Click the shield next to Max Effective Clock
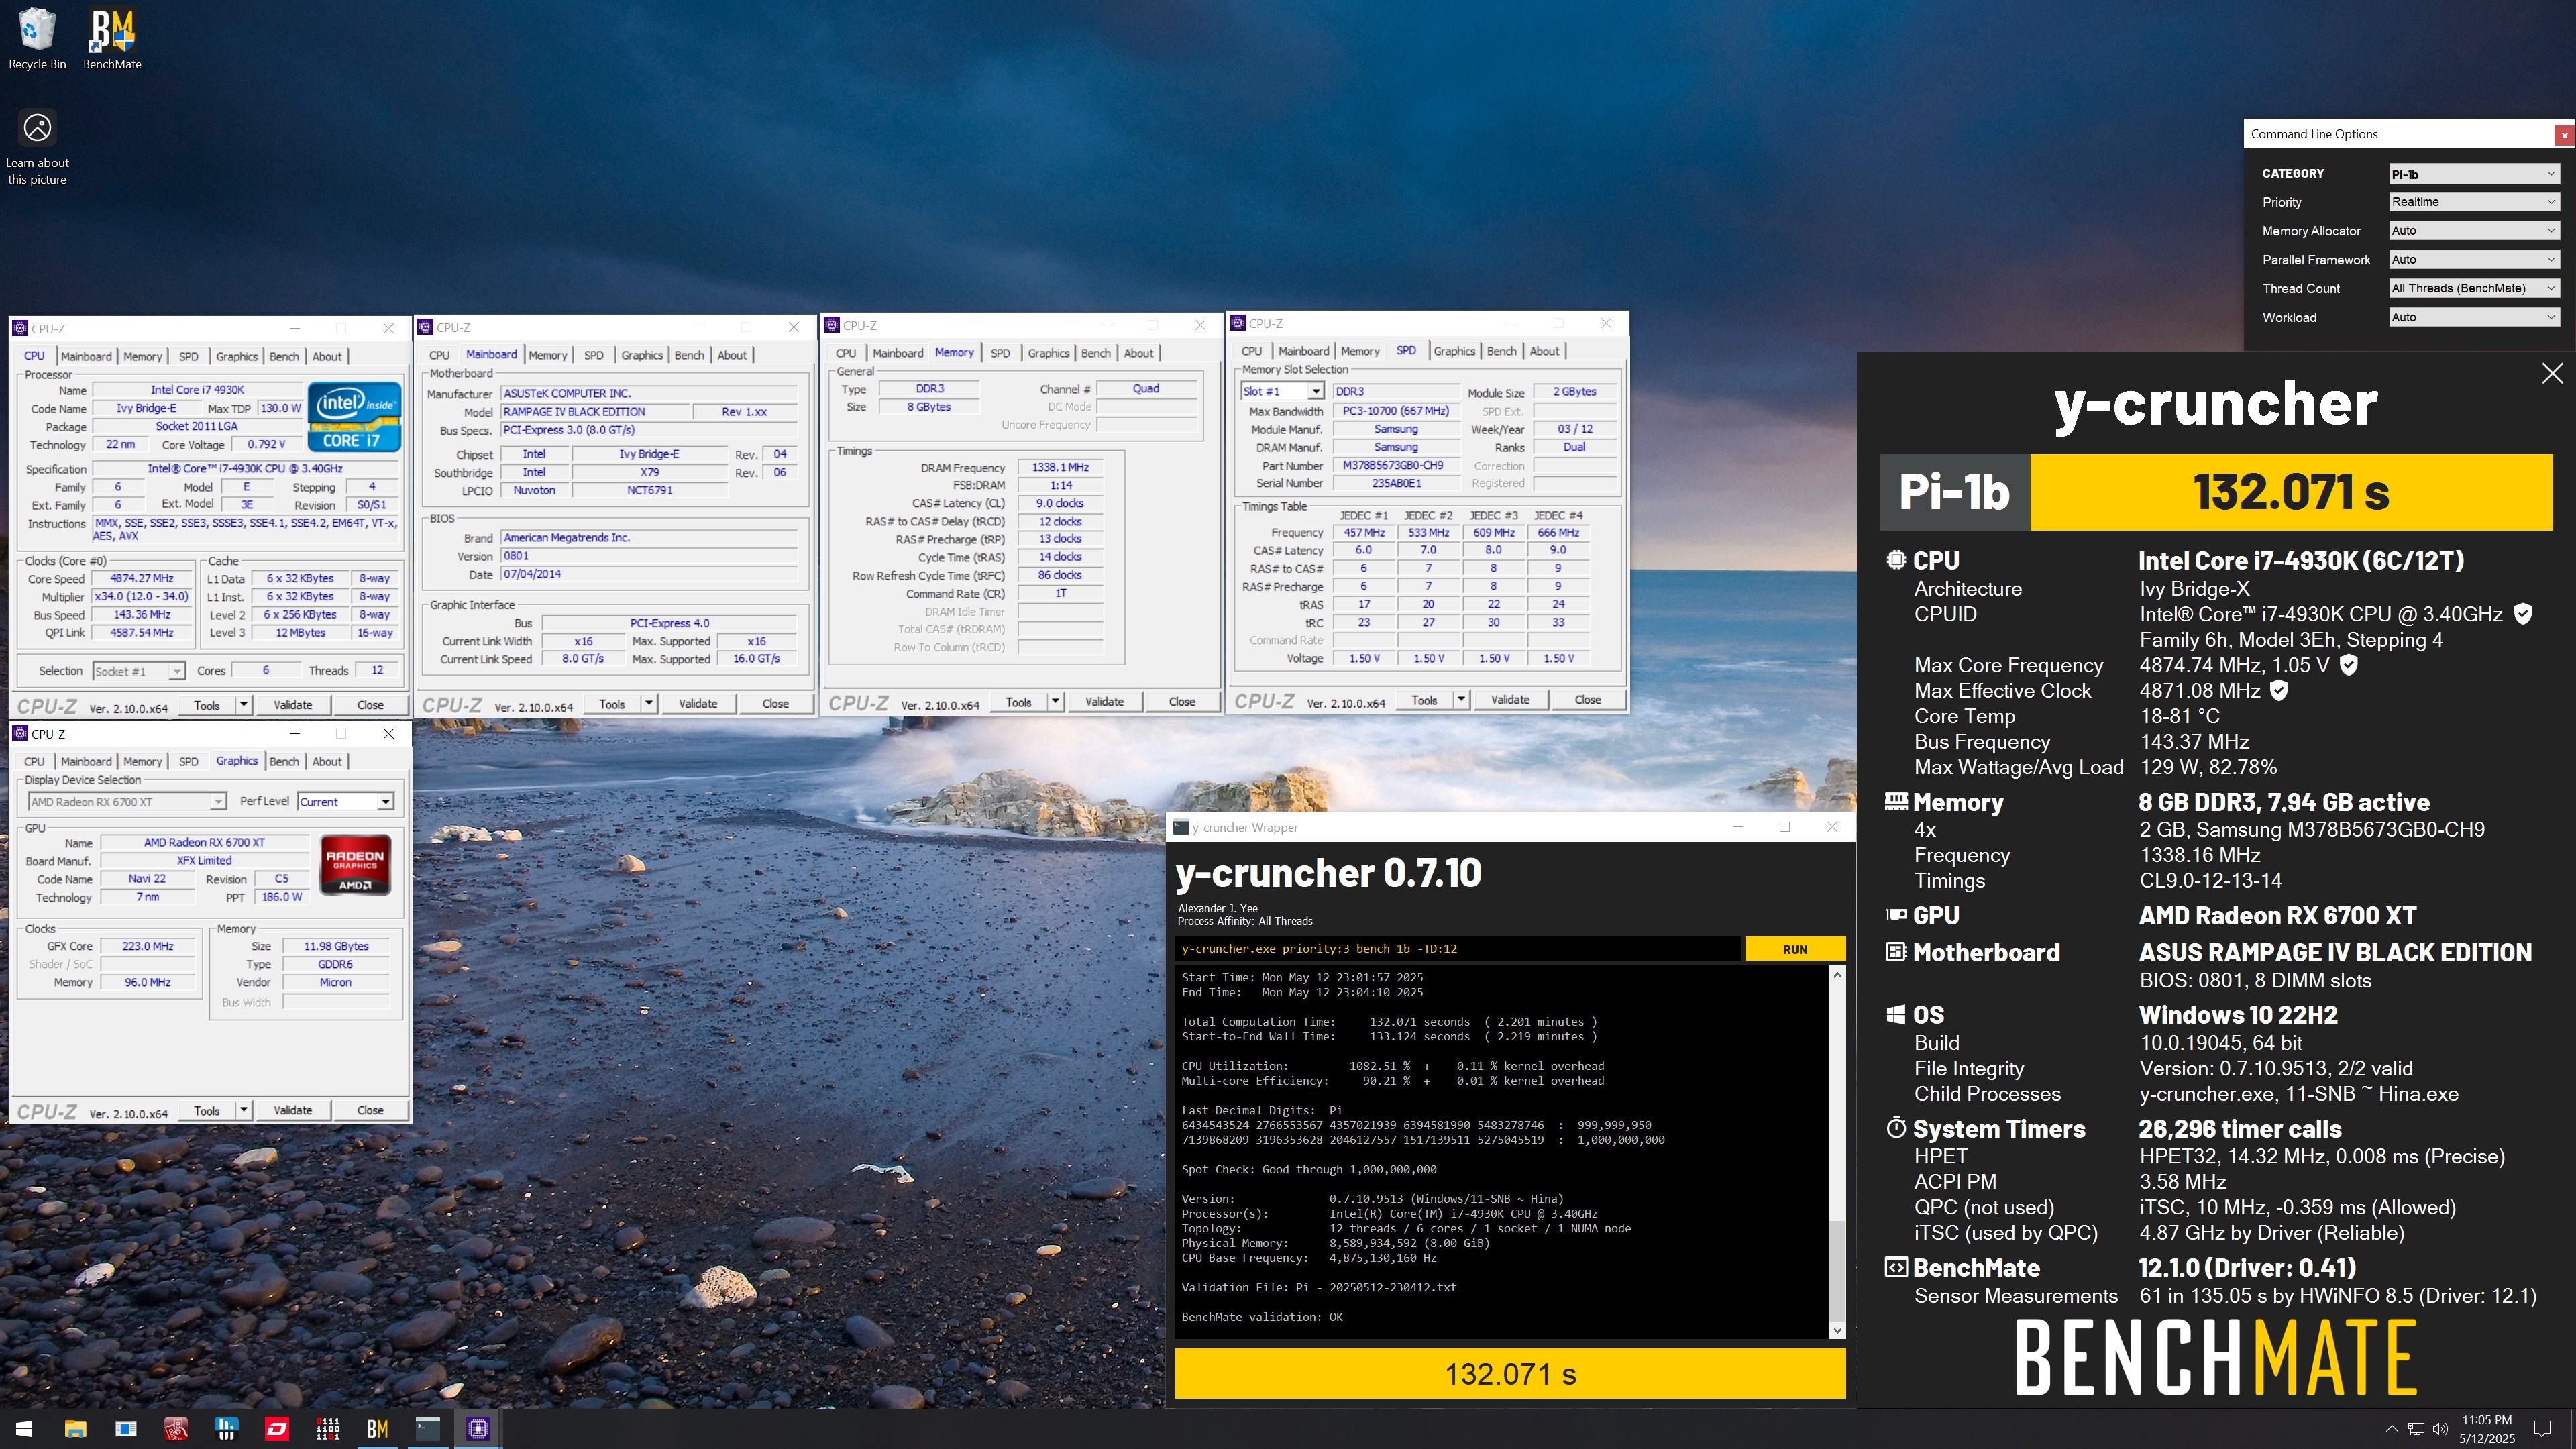This screenshot has width=2576, height=1449. click(2279, 690)
